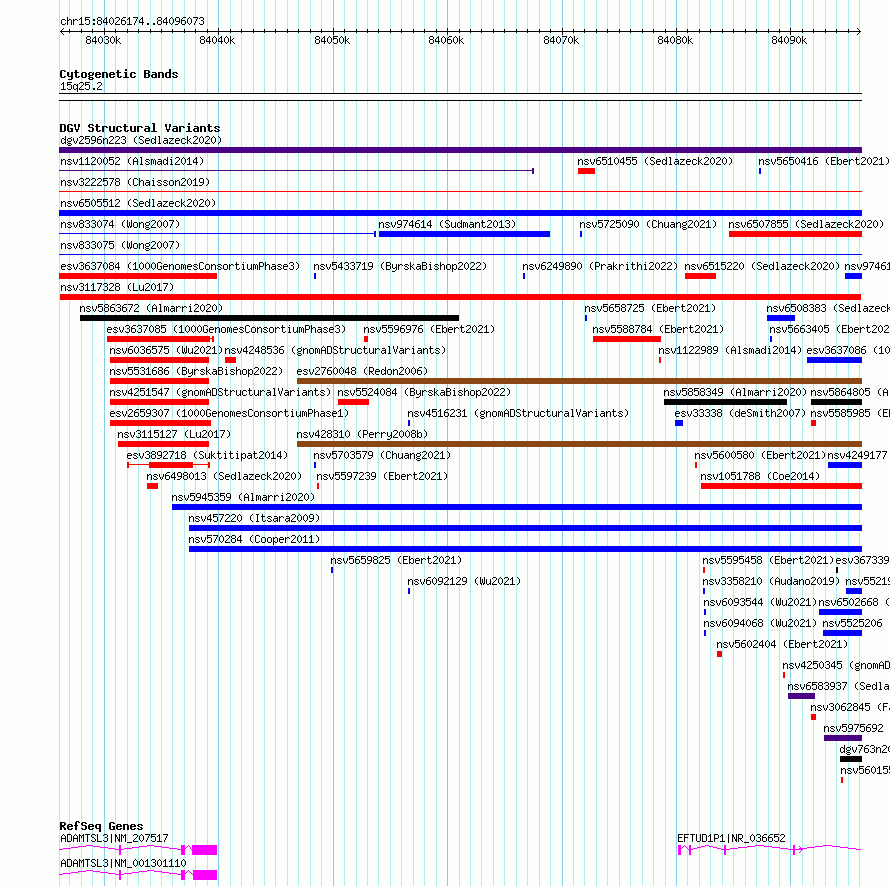The image size is (890, 886).
Task: Select the nsv5600580 (Ebert2021) label
Action: pos(760,455)
